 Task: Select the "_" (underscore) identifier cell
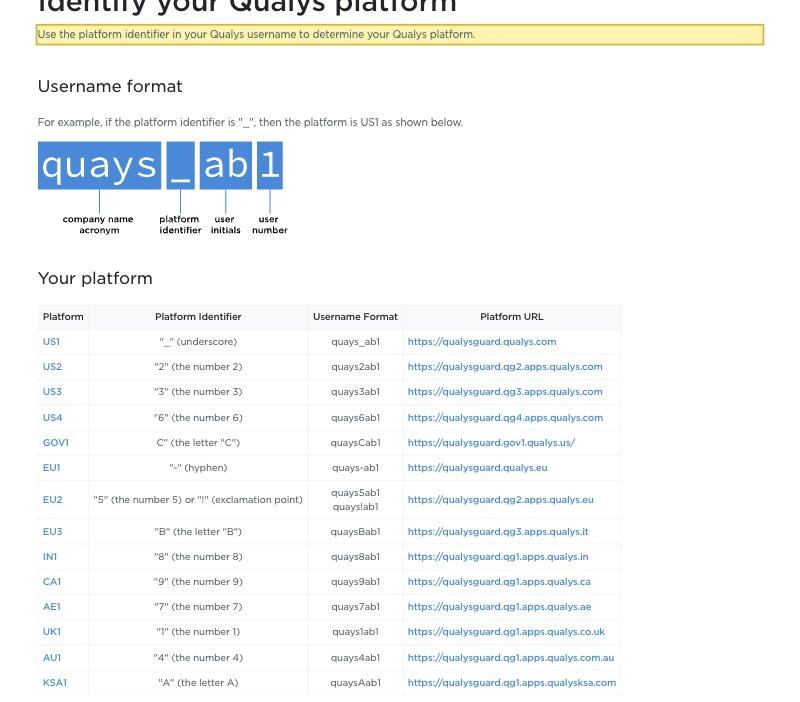tap(198, 341)
